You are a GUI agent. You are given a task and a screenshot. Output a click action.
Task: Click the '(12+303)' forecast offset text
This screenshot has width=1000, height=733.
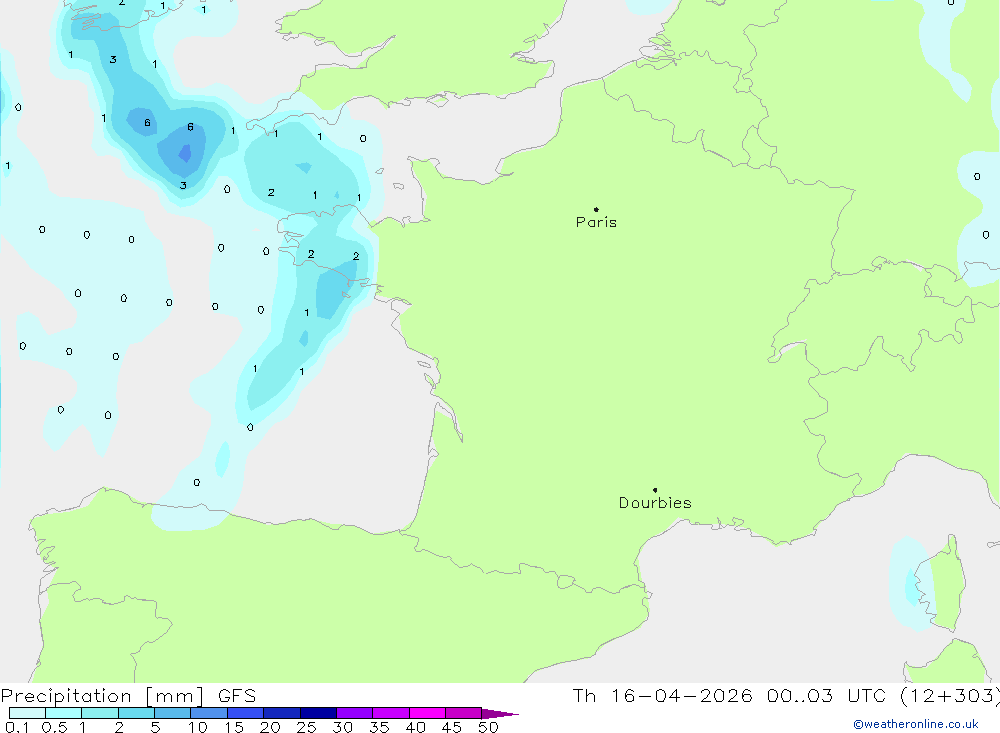(x=949, y=695)
